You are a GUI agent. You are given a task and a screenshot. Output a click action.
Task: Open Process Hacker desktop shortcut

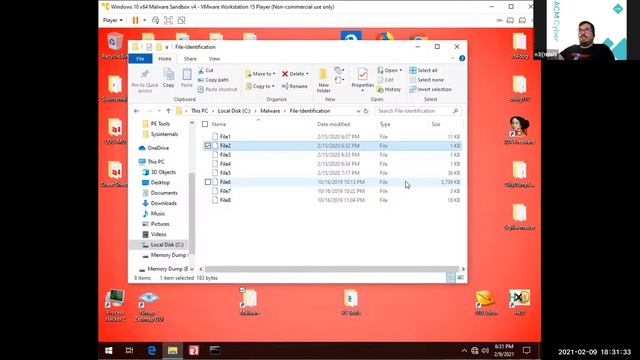point(115,305)
